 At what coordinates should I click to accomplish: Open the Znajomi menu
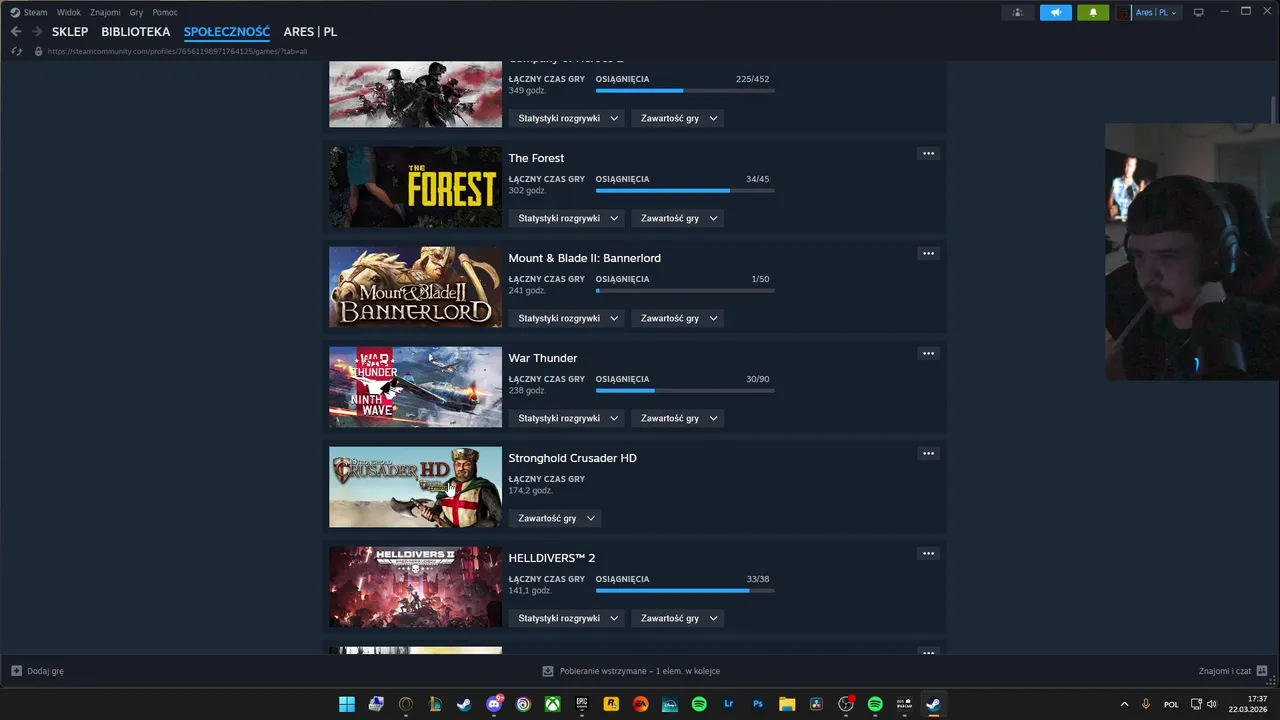pos(105,12)
